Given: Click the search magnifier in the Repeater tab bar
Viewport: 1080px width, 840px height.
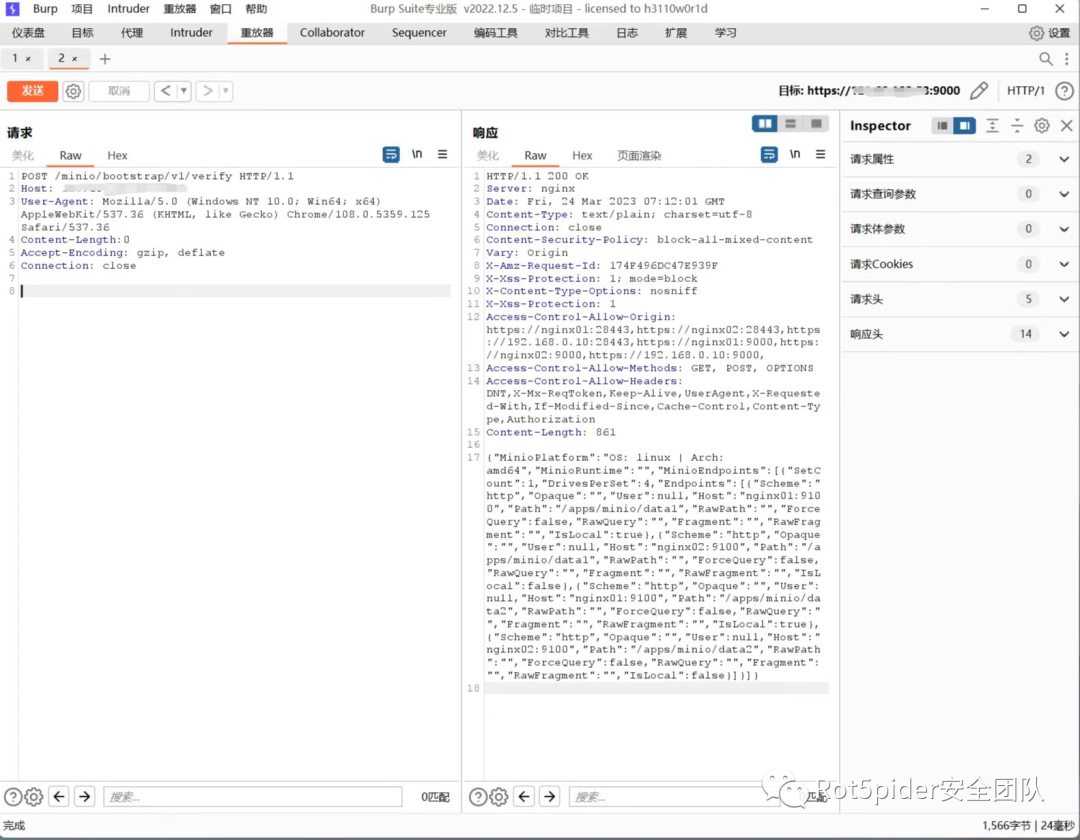Looking at the screenshot, I should point(1046,59).
